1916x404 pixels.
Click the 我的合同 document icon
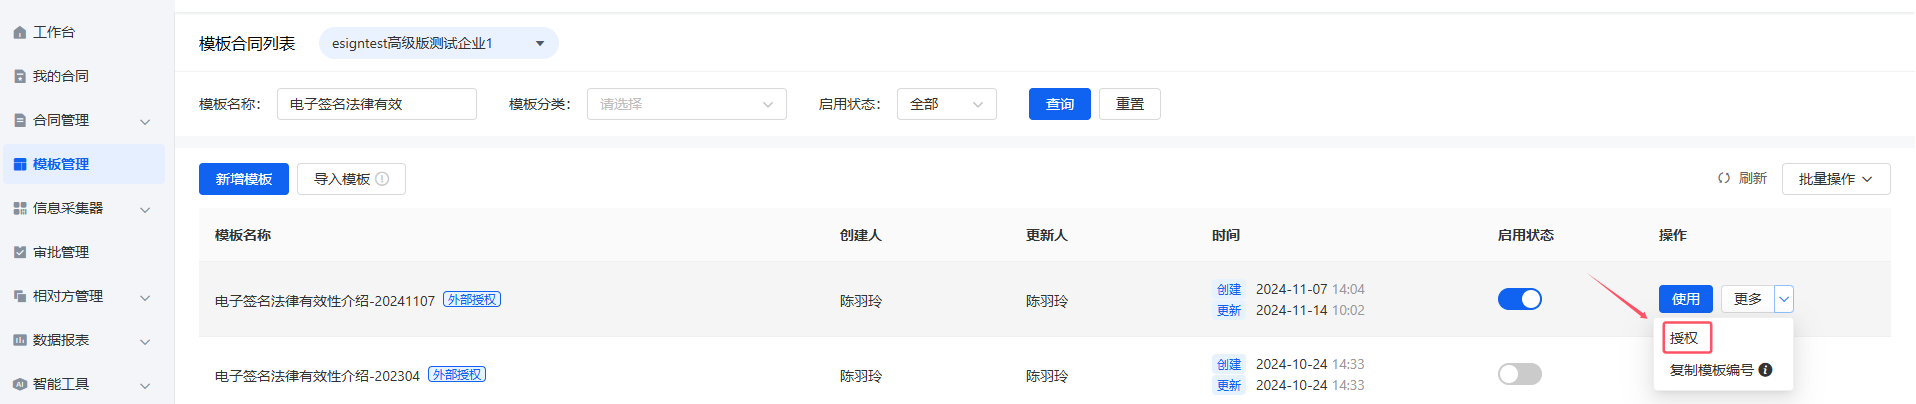tap(20, 77)
